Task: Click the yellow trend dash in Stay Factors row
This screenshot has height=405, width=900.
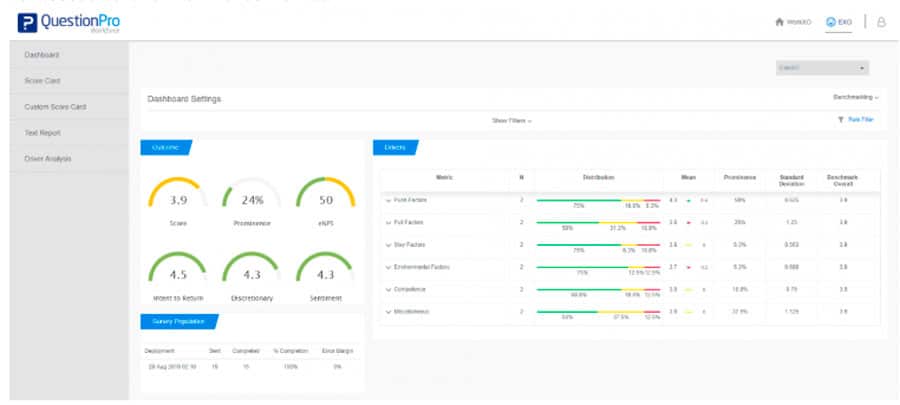Action: click(689, 245)
